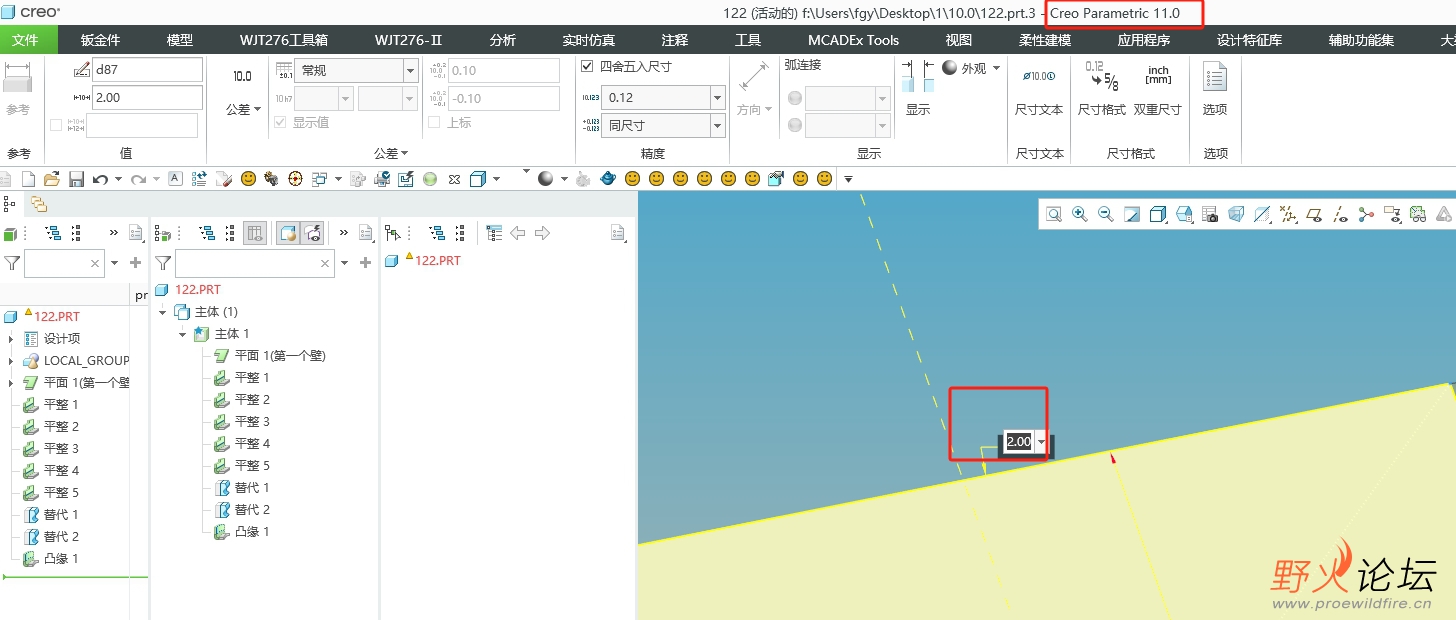Viewport: 1456px width, 620px height.
Task: Select first radio button under 弧连接
Action: [795, 98]
